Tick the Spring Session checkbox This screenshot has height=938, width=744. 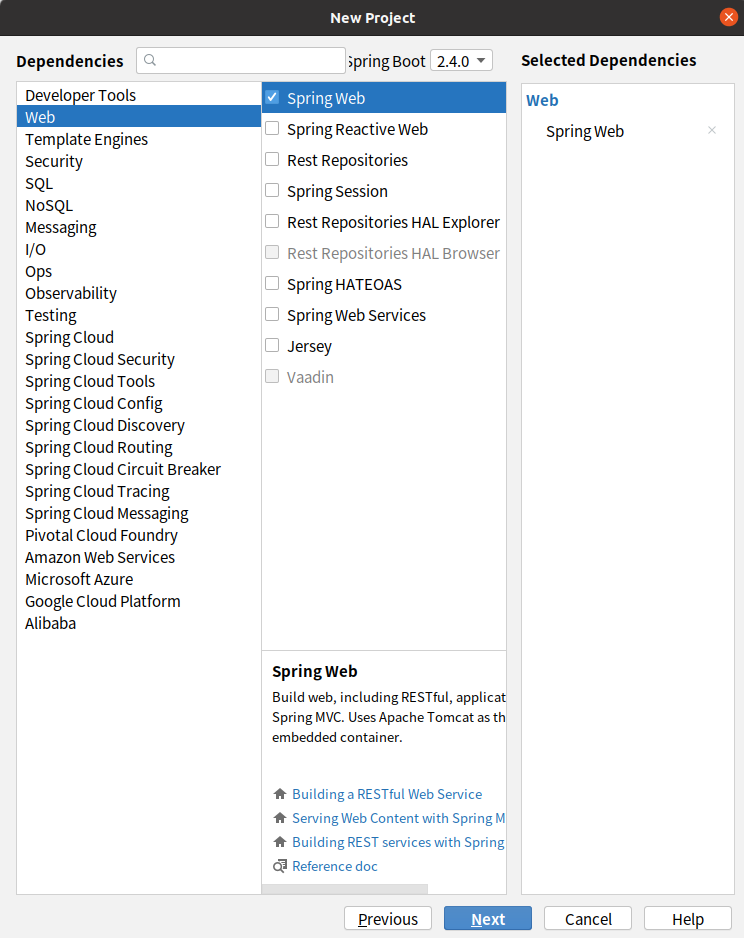click(272, 190)
